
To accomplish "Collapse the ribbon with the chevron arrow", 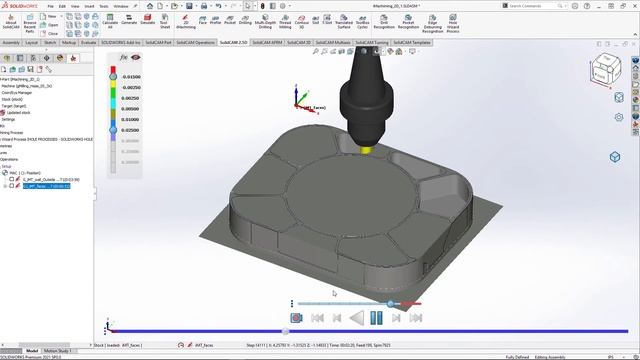I will point(635,34).
